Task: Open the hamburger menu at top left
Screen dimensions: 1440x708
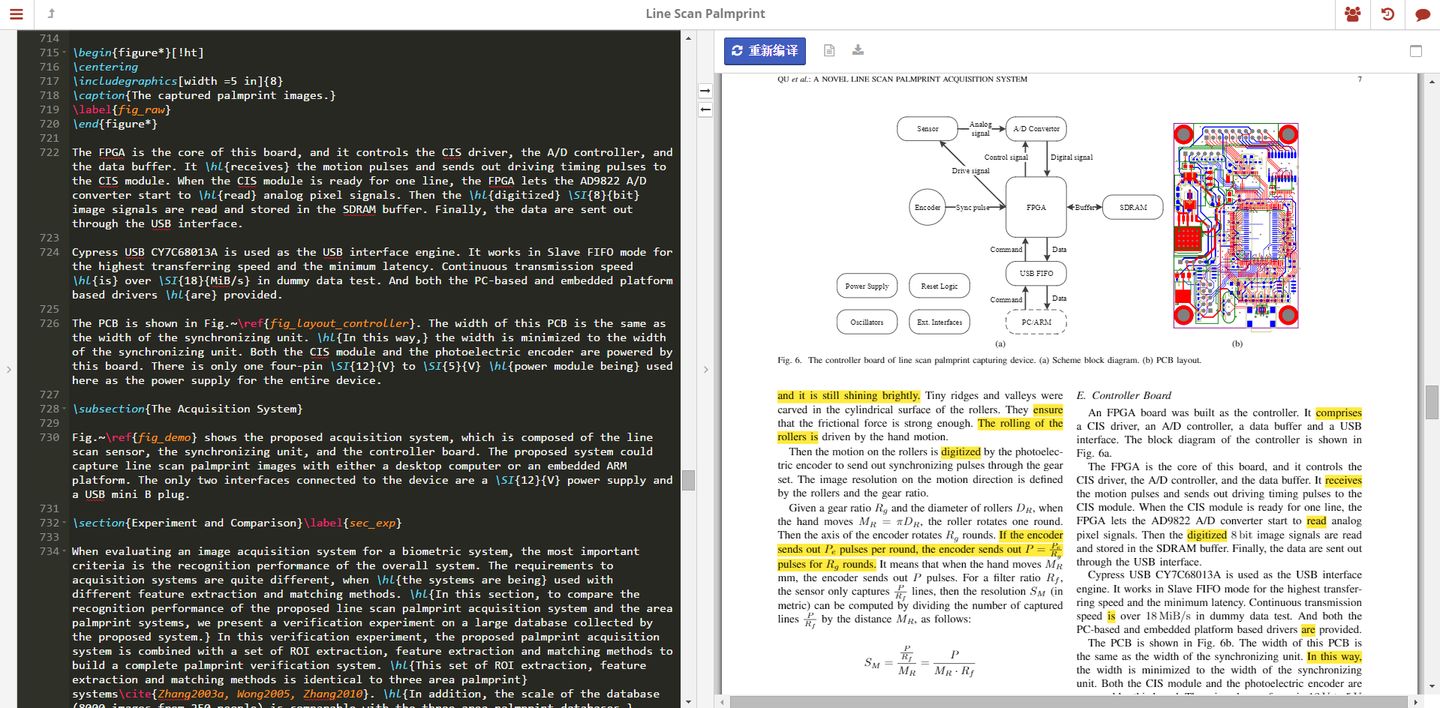Action: tap(17, 14)
